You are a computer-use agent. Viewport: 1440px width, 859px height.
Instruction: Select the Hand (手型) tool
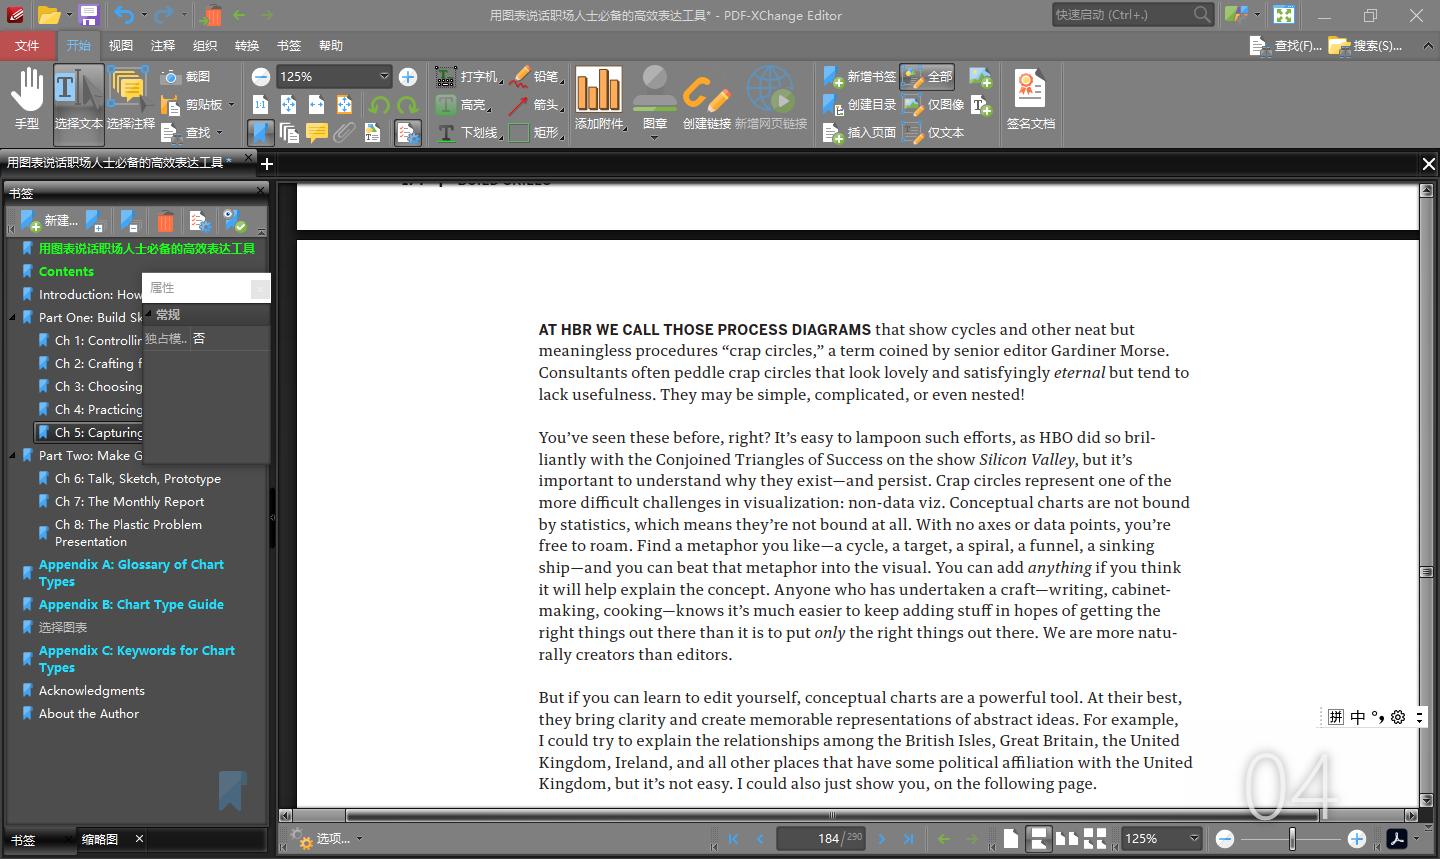(27, 100)
